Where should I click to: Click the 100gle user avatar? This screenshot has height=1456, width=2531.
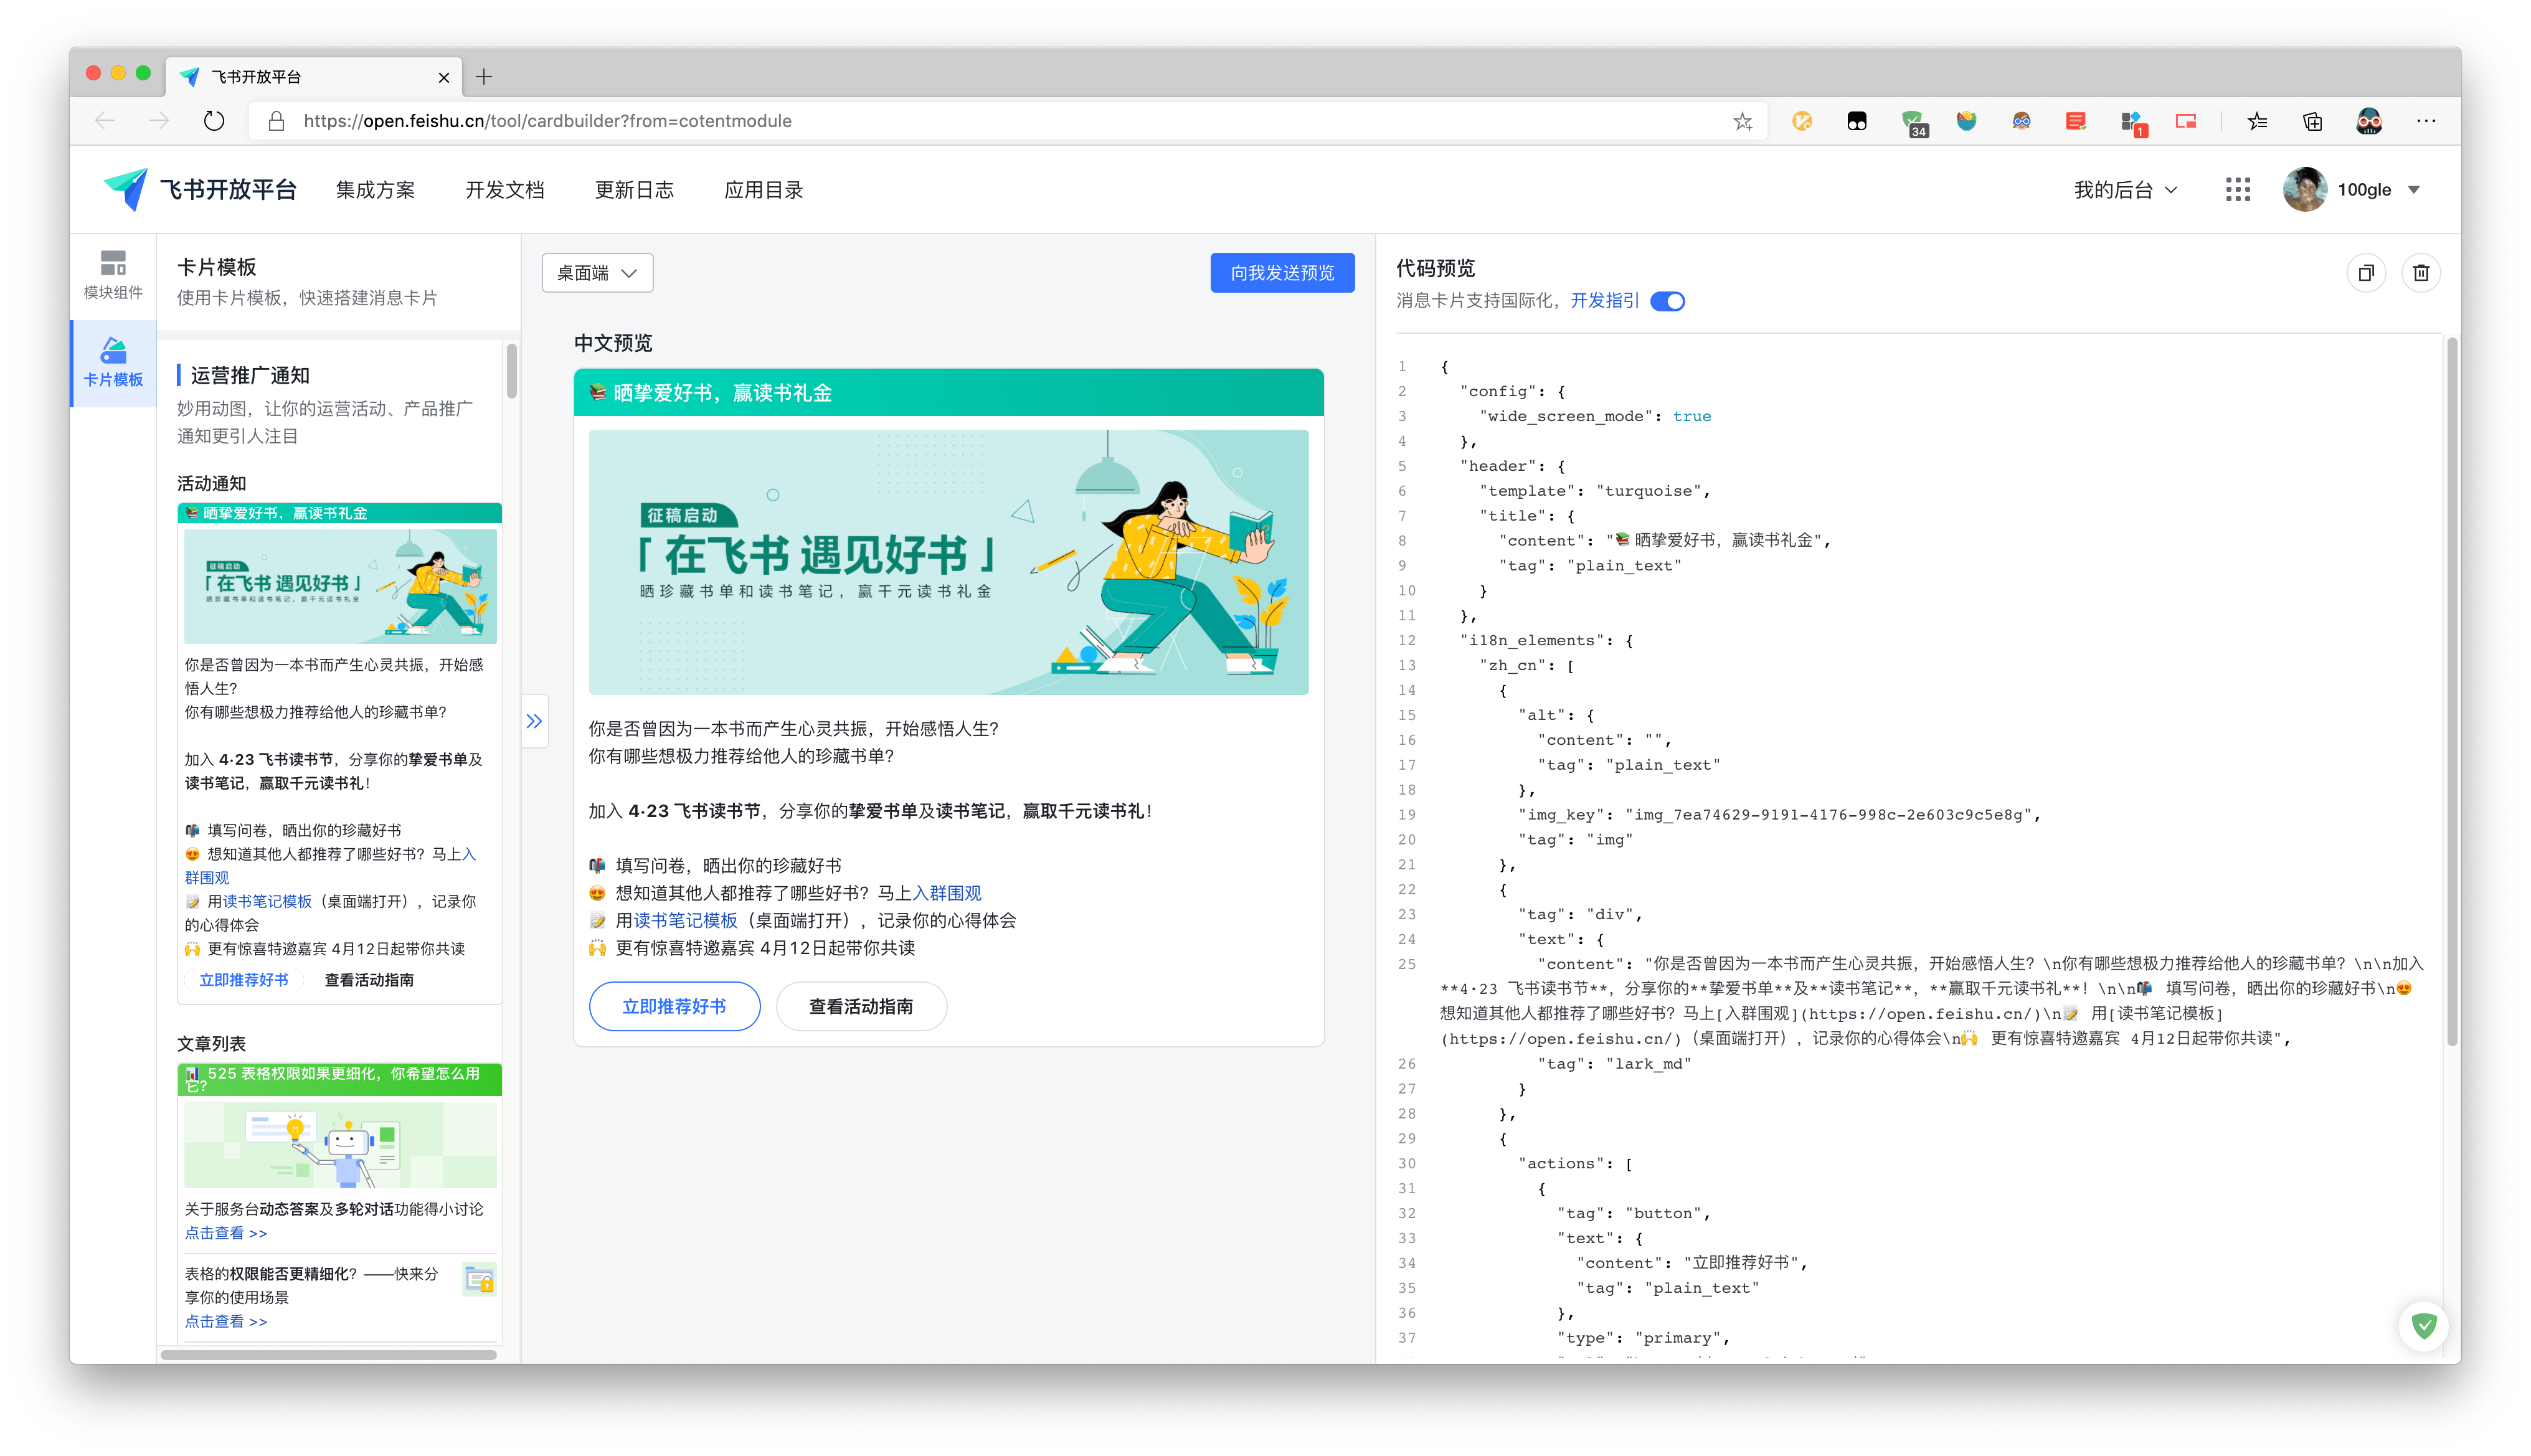click(x=2304, y=189)
